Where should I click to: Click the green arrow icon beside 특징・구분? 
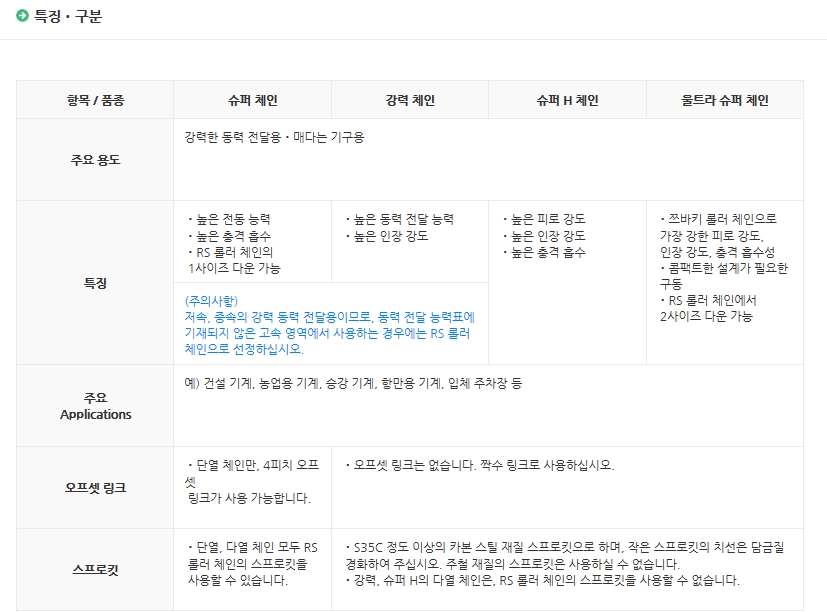pyautogui.click(x=23, y=16)
